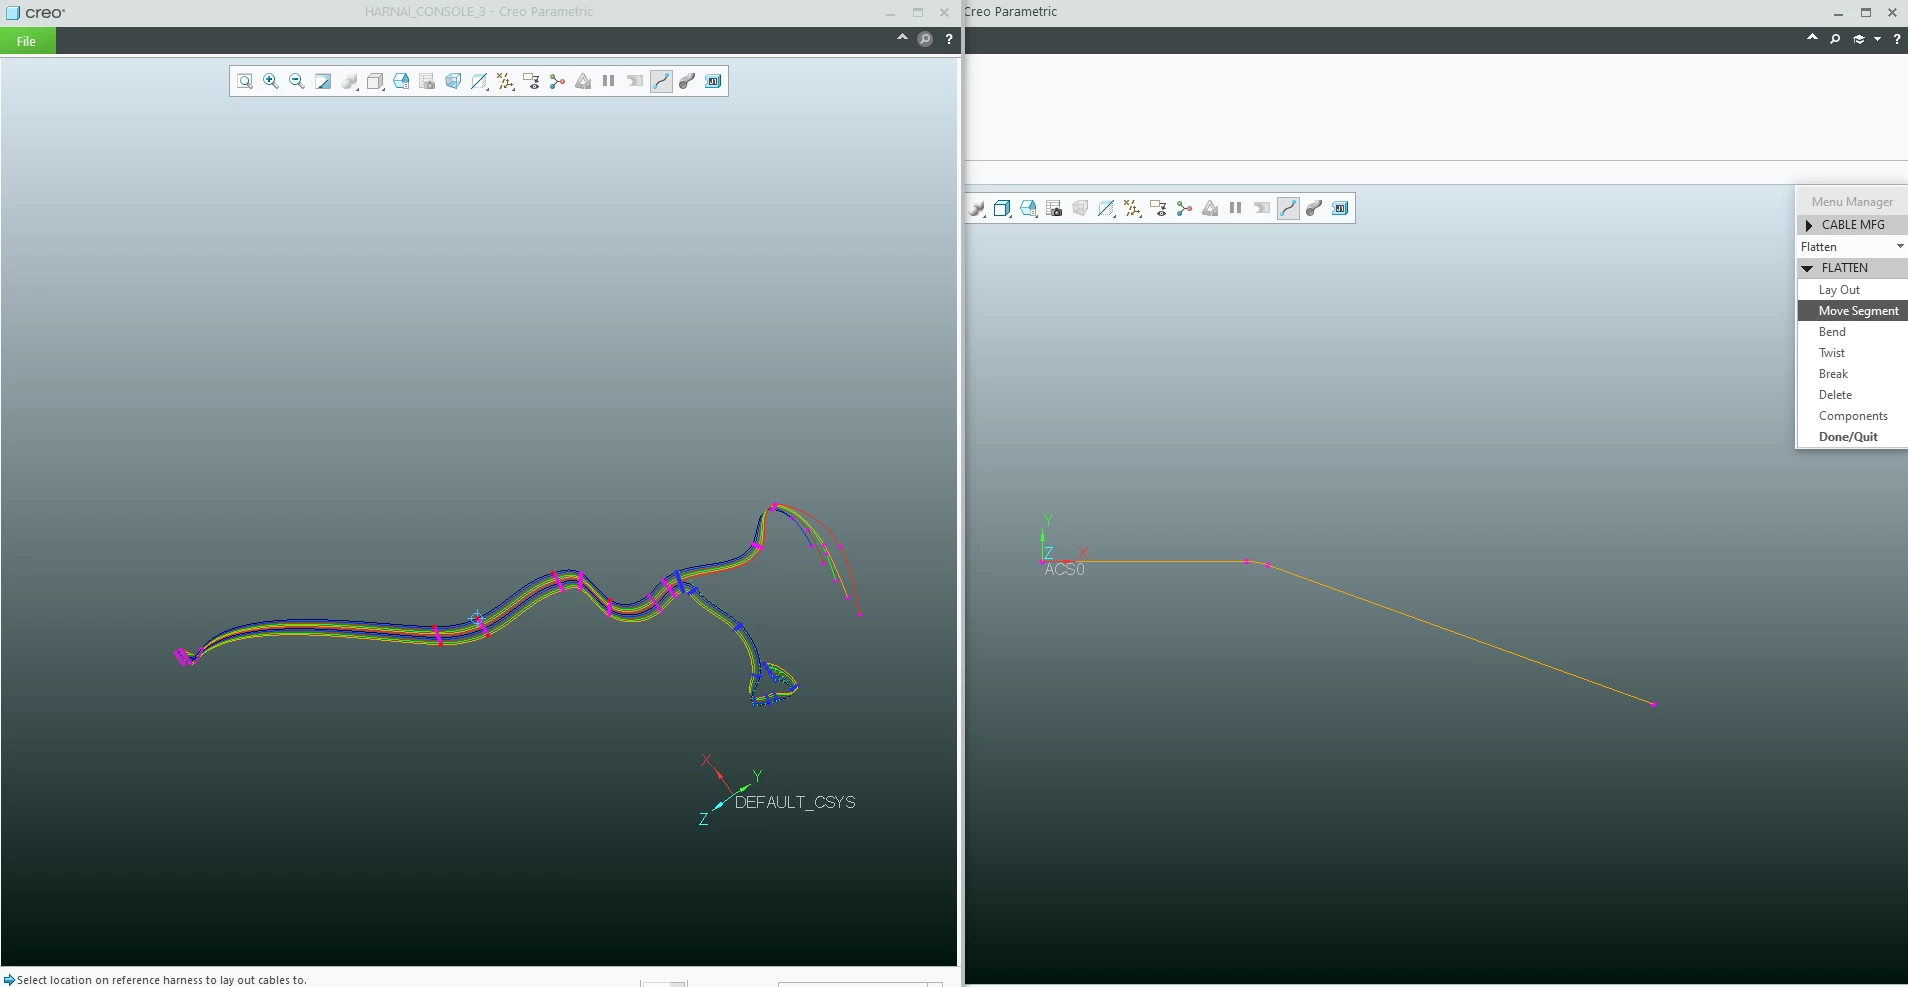Image resolution: width=1908 pixels, height=987 pixels.
Task: Click command search icon in right window
Action: coord(1835,39)
